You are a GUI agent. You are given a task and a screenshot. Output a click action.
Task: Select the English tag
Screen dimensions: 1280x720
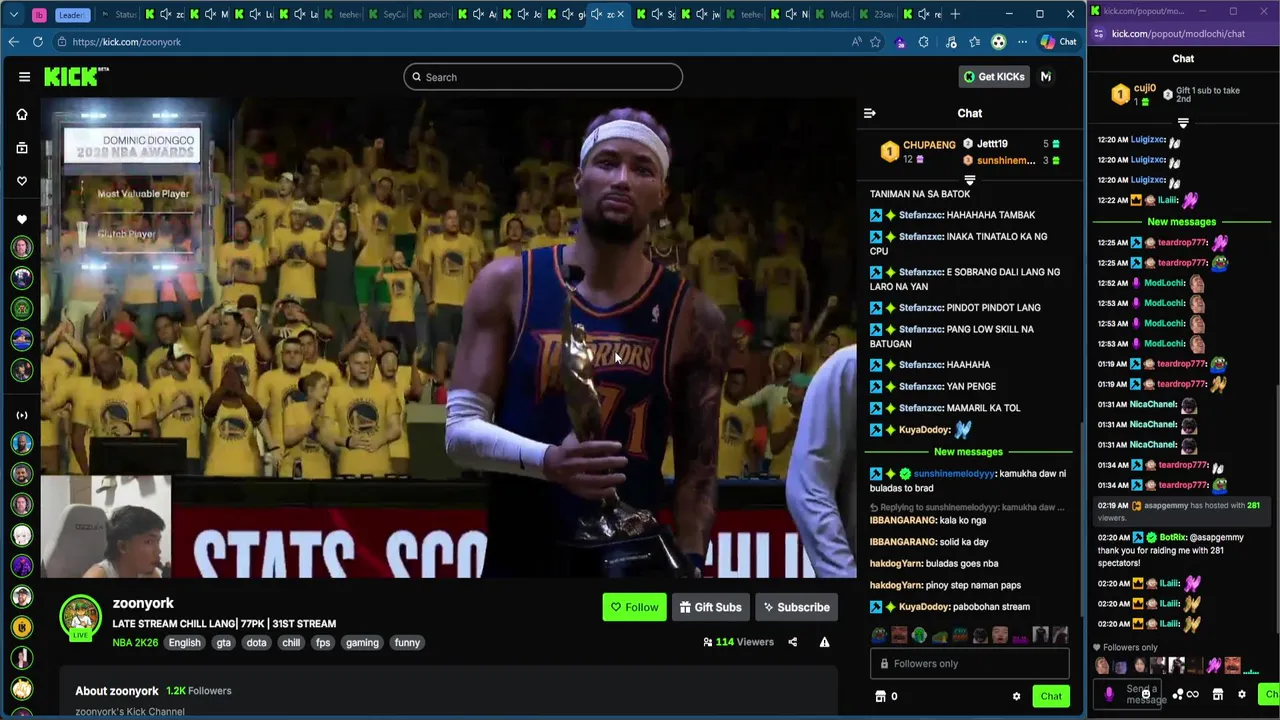pyautogui.click(x=184, y=643)
